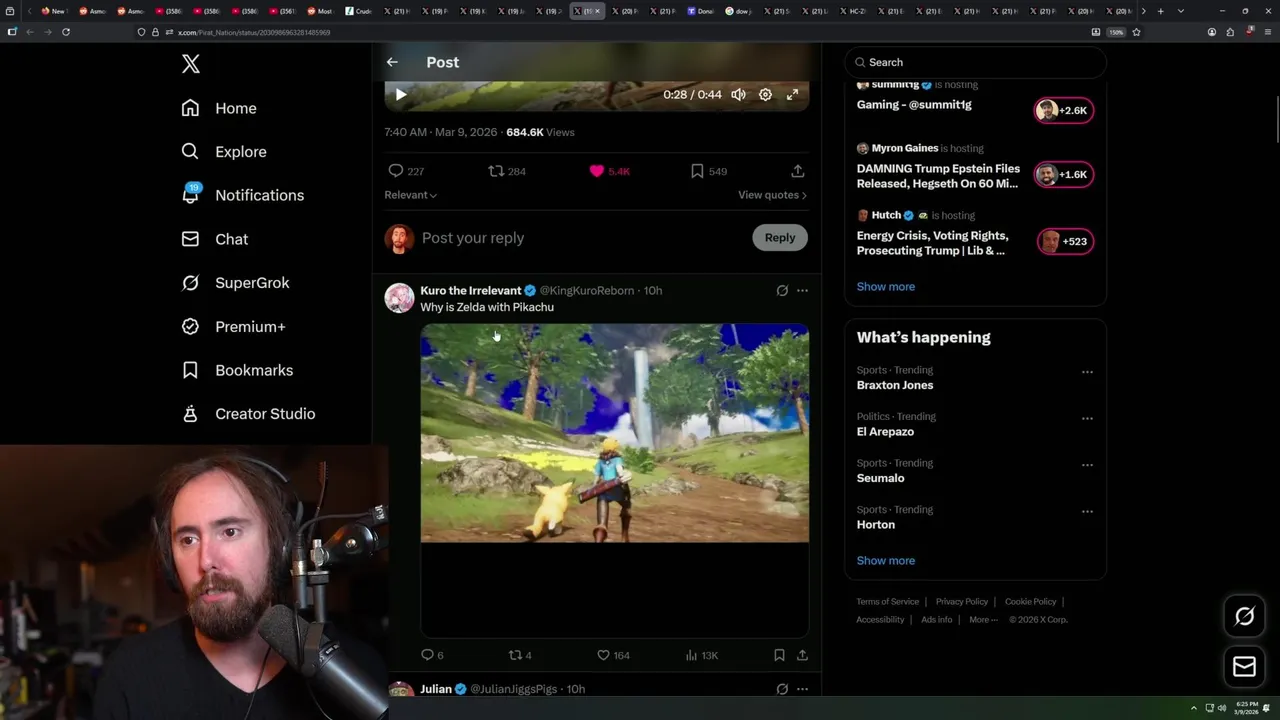Show more live spaces

point(885,287)
